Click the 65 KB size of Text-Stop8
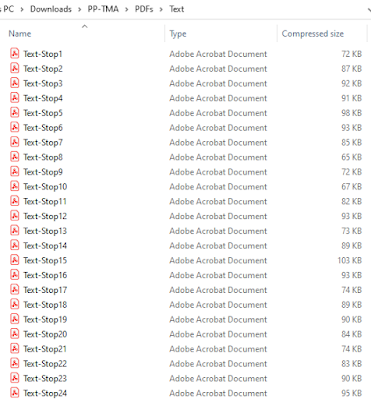371x399 pixels. click(351, 157)
